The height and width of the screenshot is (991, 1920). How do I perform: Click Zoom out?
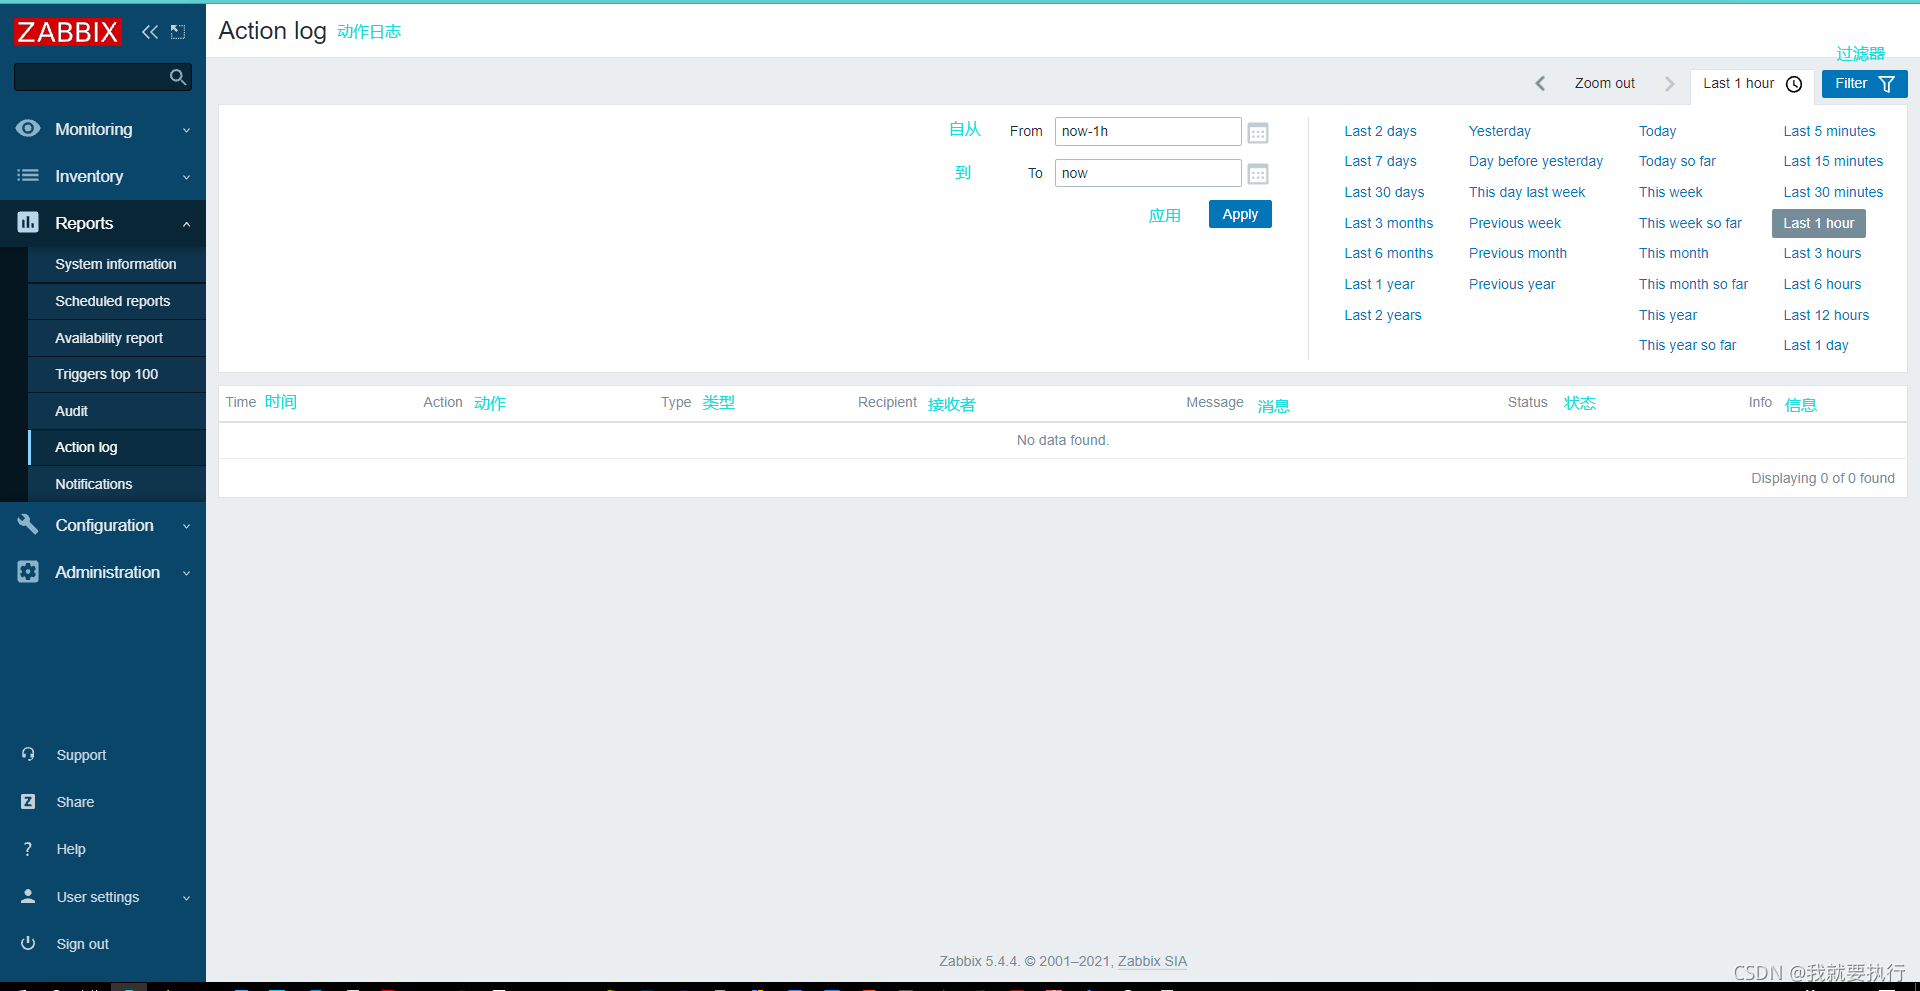coord(1605,84)
